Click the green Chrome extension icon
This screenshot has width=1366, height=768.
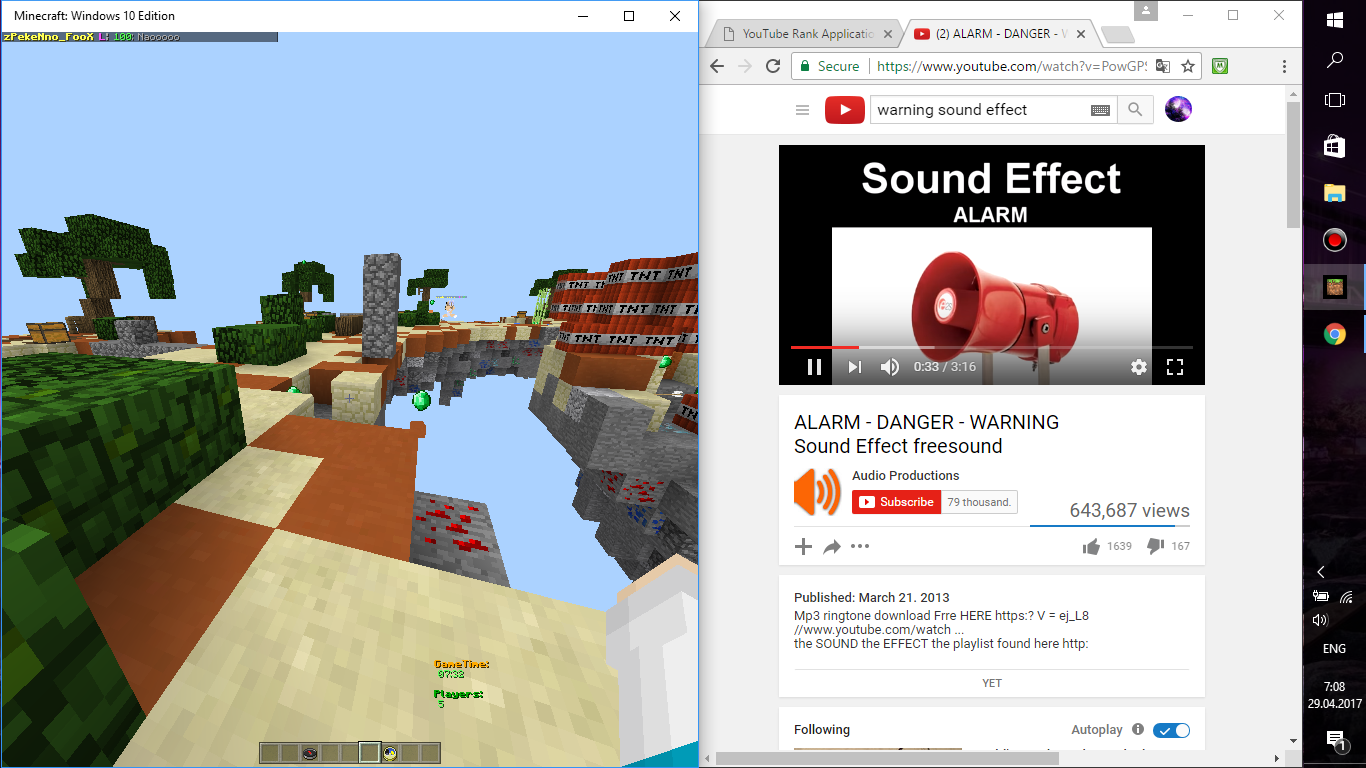coord(1220,66)
